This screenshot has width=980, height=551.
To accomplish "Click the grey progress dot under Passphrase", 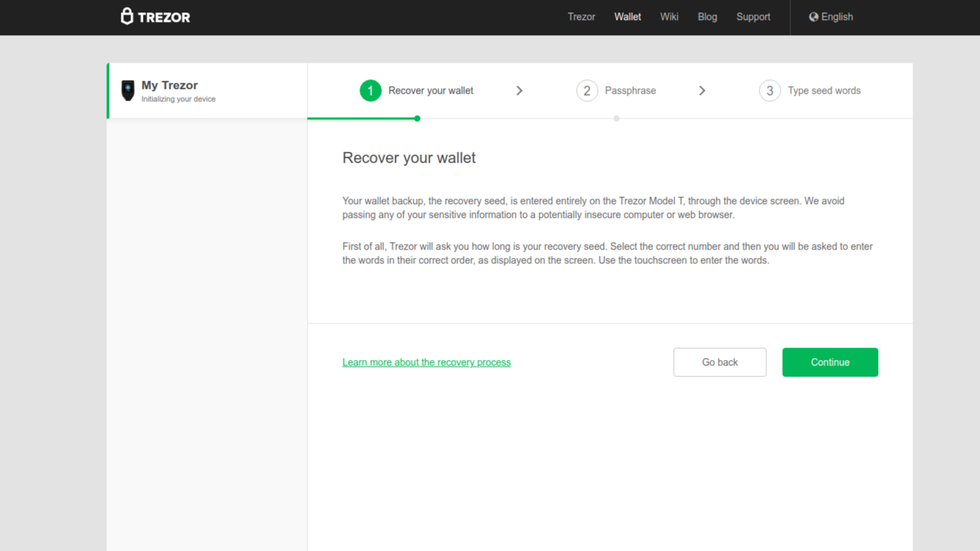I will pyautogui.click(x=616, y=118).
